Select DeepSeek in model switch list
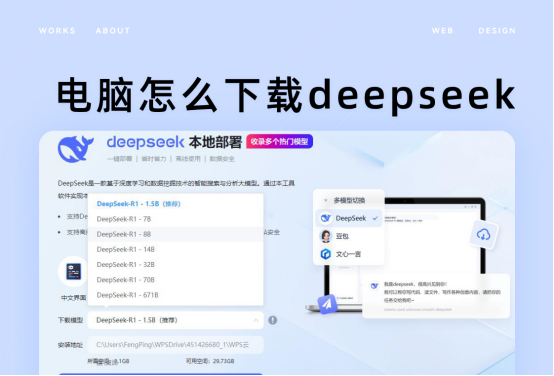Viewport: 554px width, 376px height. point(349,218)
